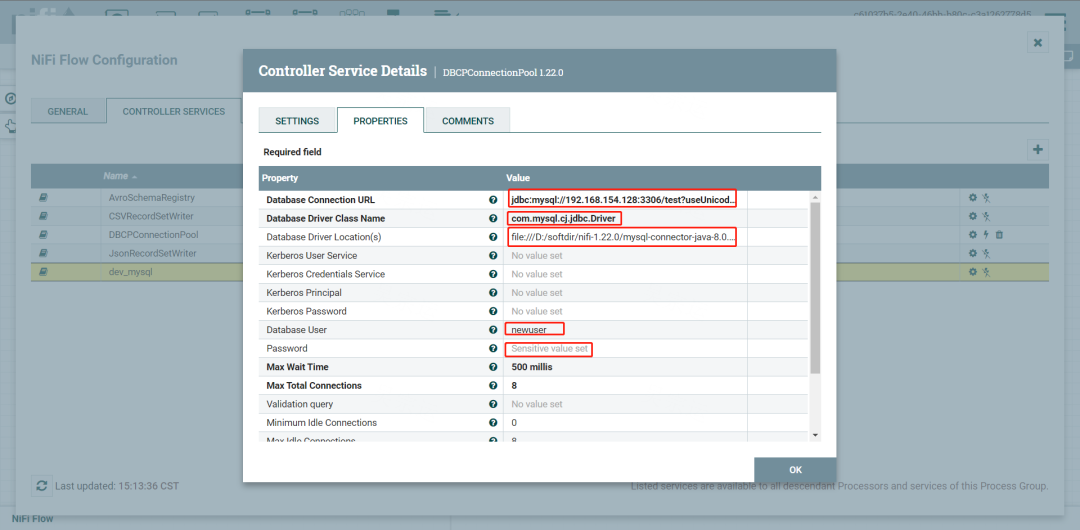Screen dimensions: 1080x530
Task: Click the book icon beside CSVRecordSetWriter
Action: [43, 216]
